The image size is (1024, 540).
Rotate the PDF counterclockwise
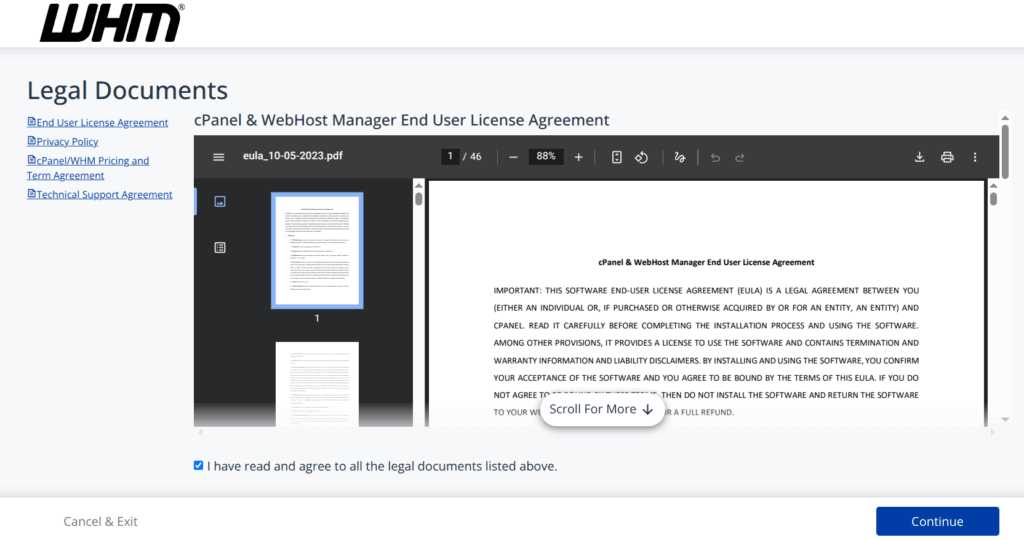coord(643,157)
